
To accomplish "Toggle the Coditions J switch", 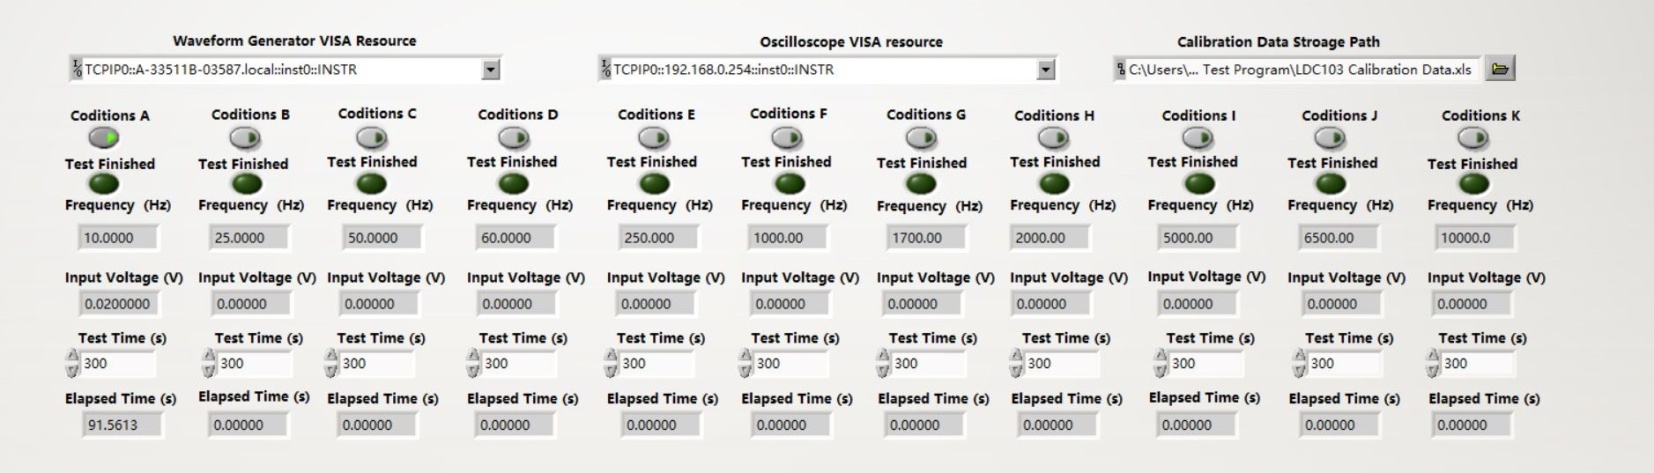I will pos(1333,137).
